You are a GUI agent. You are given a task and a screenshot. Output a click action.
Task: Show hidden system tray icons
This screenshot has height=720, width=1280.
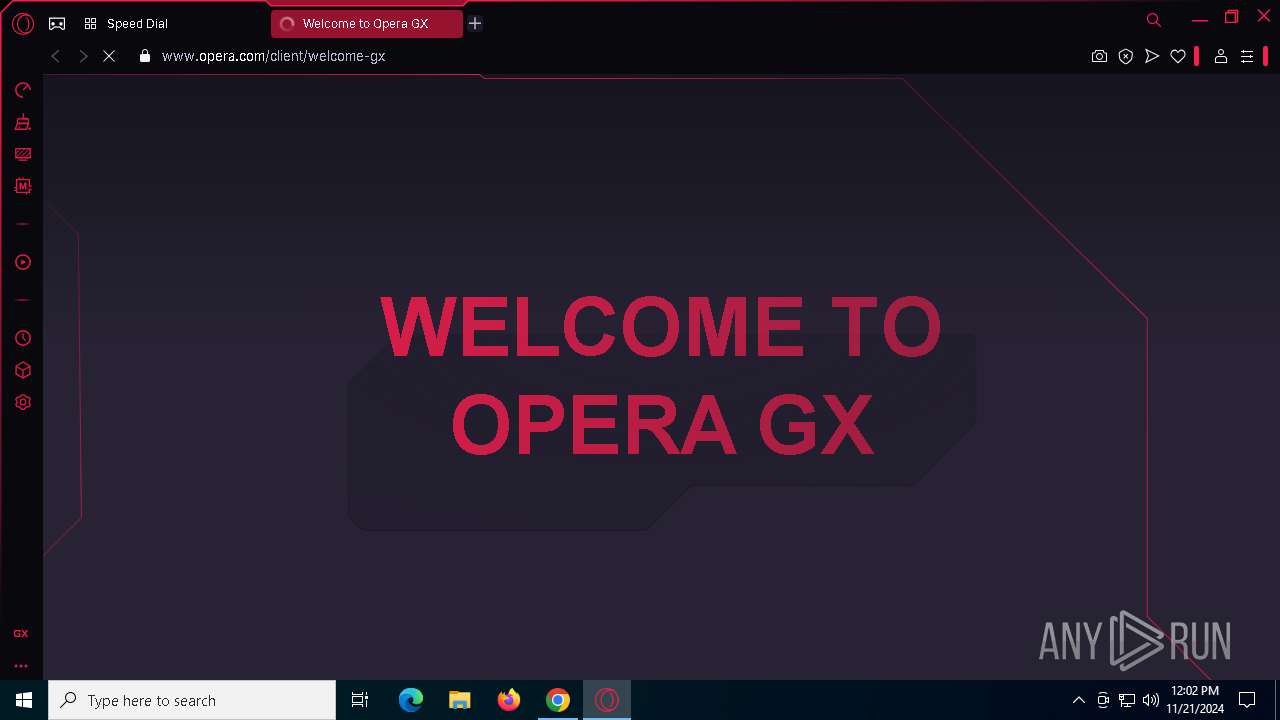point(1078,700)
